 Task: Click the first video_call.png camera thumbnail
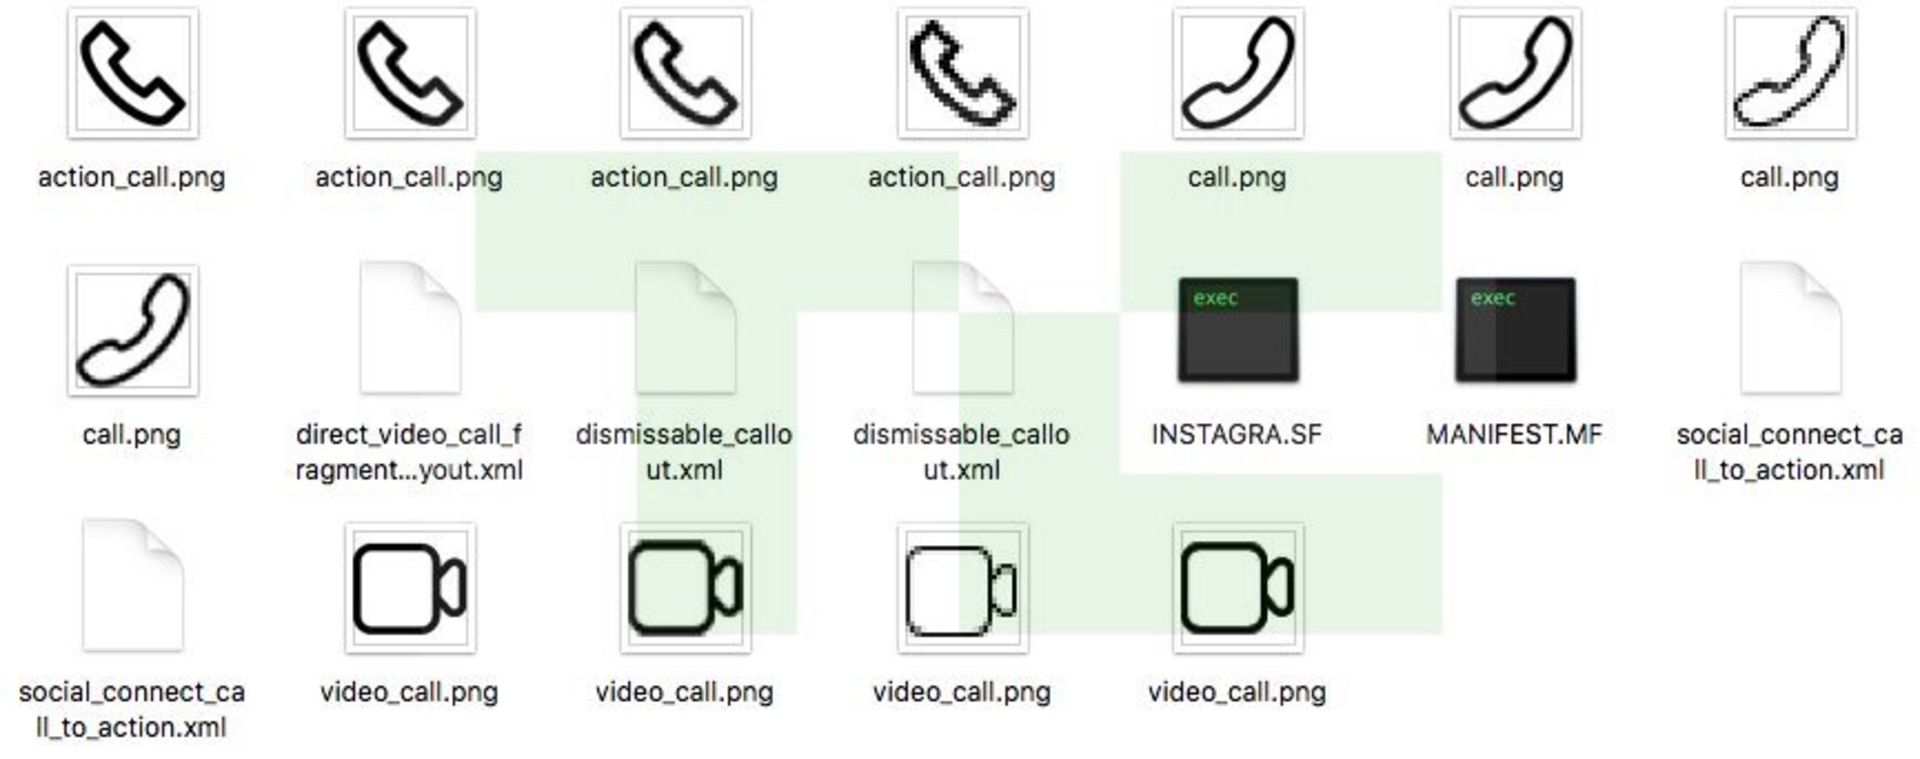[410, 588]
